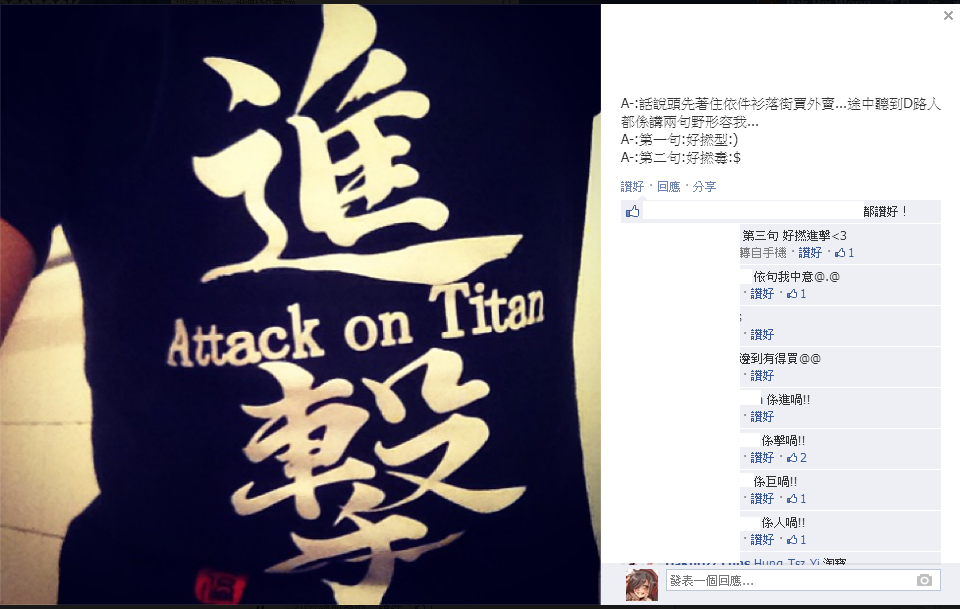The image size is (960, 609).
Task: Like the comment 係進喎!!
Action: click(x=762, y=417)
